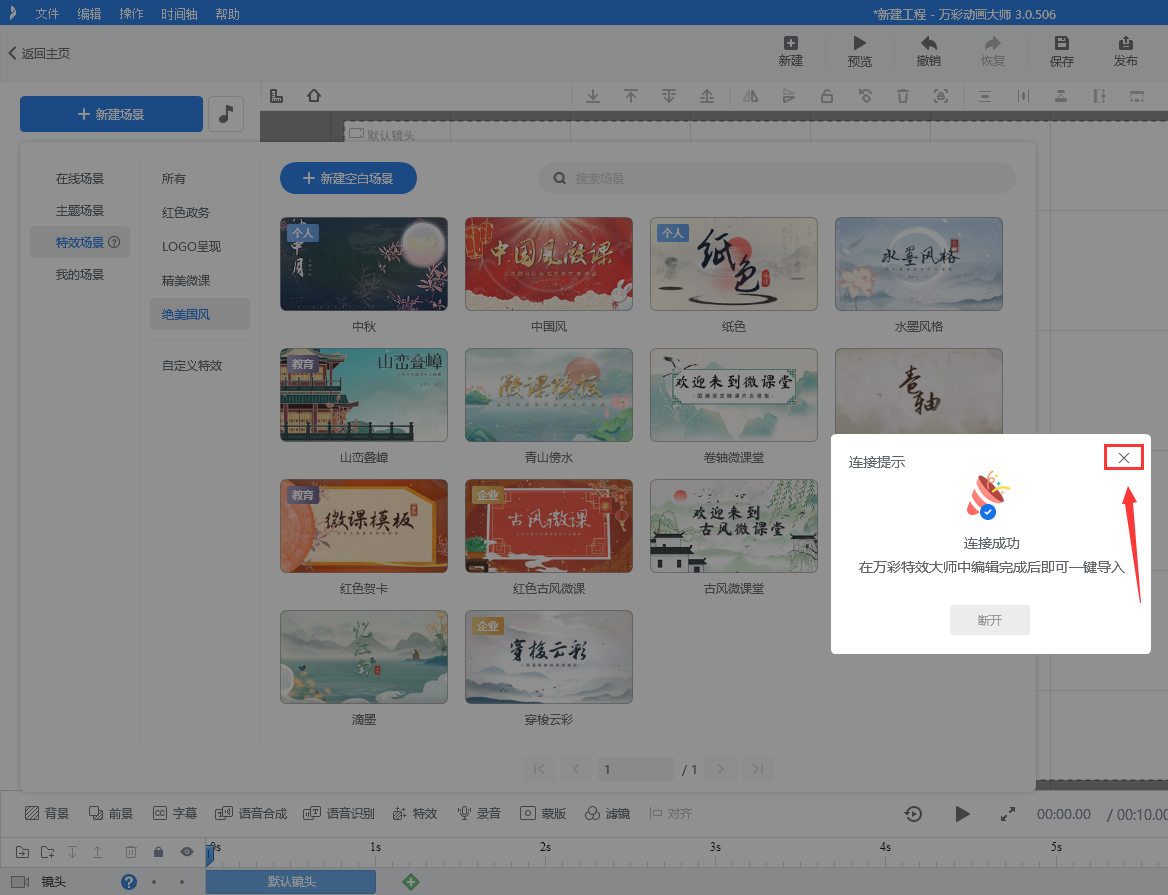The height and width of the screenshot is (895, 1168).
Task: Publish the project with 发布
Action: [1126, 51]
